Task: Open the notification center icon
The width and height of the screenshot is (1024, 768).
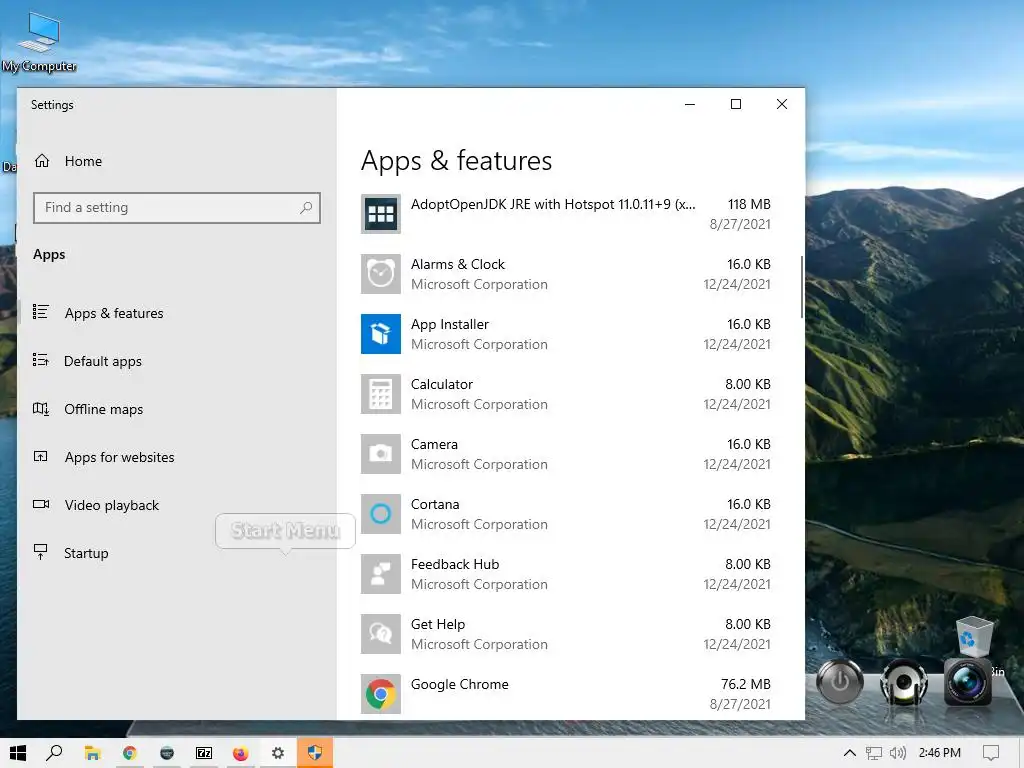Action: (991, 753)
